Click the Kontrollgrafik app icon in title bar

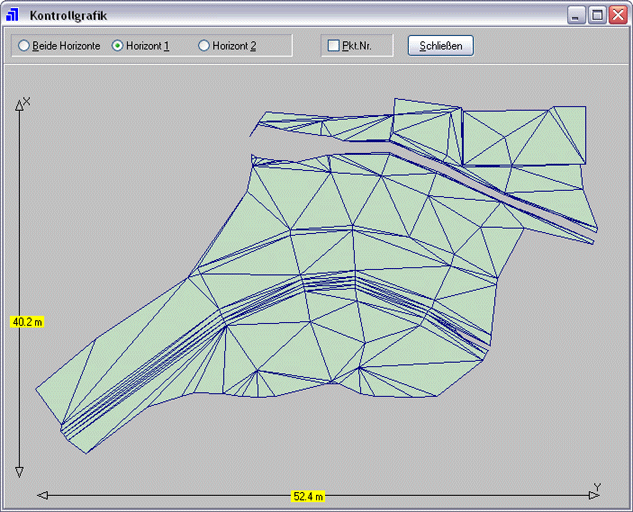13,15
